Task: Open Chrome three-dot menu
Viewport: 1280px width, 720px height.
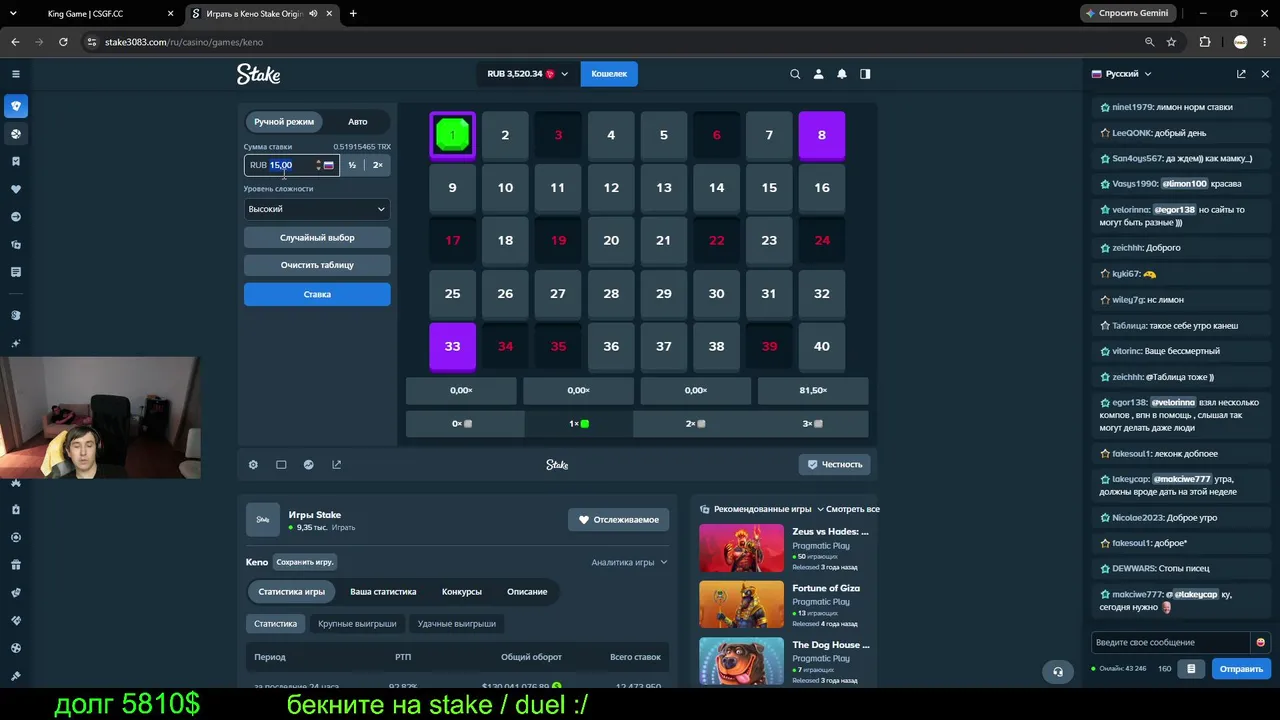Action: 1265,42
